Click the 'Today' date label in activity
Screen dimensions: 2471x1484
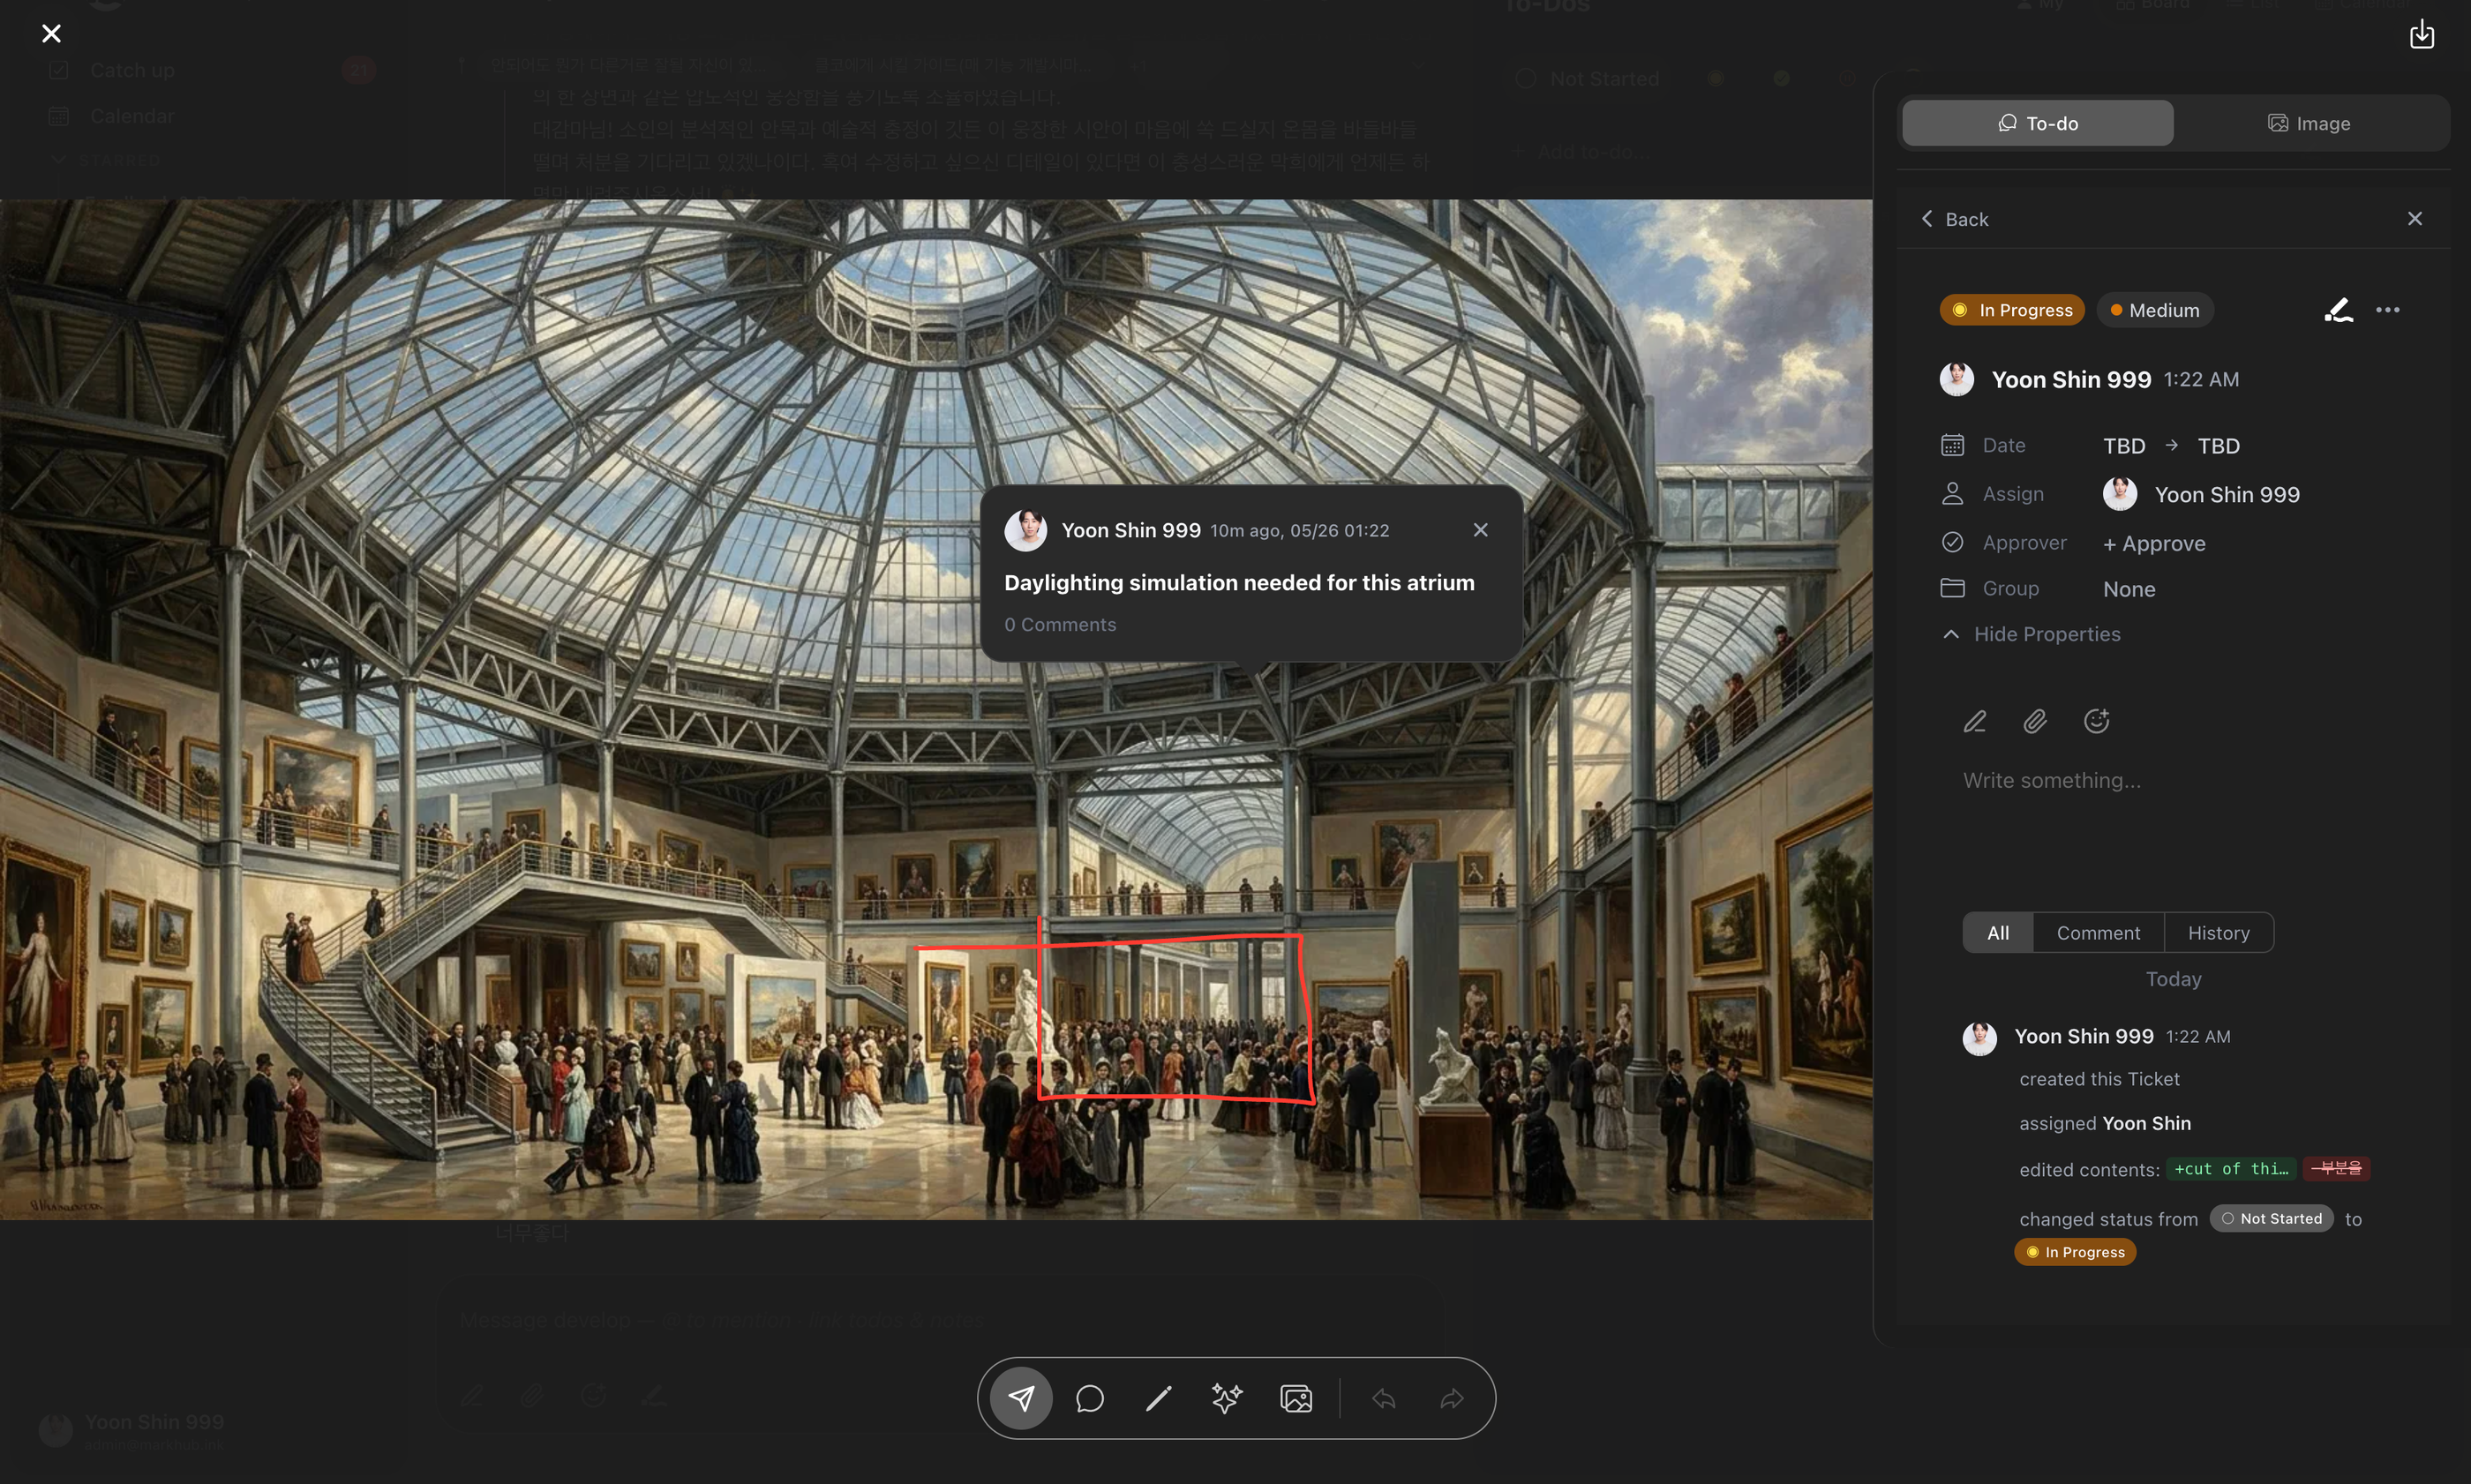click(2173, 979)
